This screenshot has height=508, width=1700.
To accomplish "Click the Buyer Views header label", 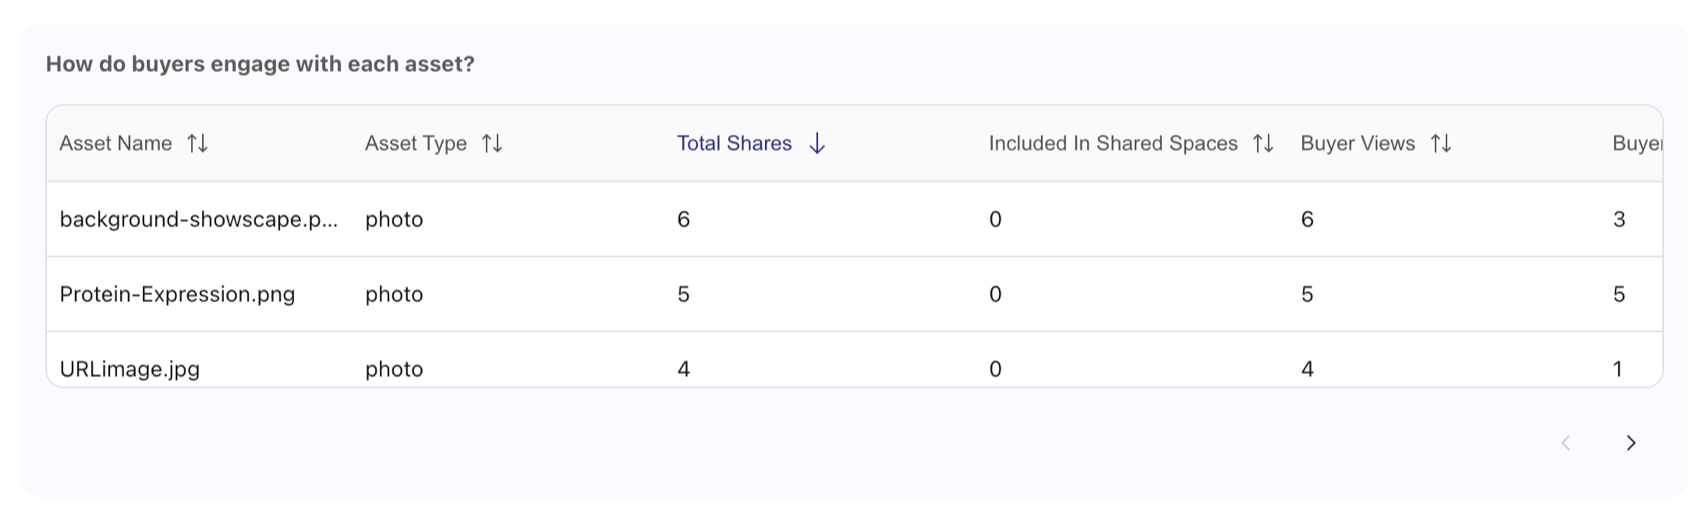I will [x=1358, y=143].
